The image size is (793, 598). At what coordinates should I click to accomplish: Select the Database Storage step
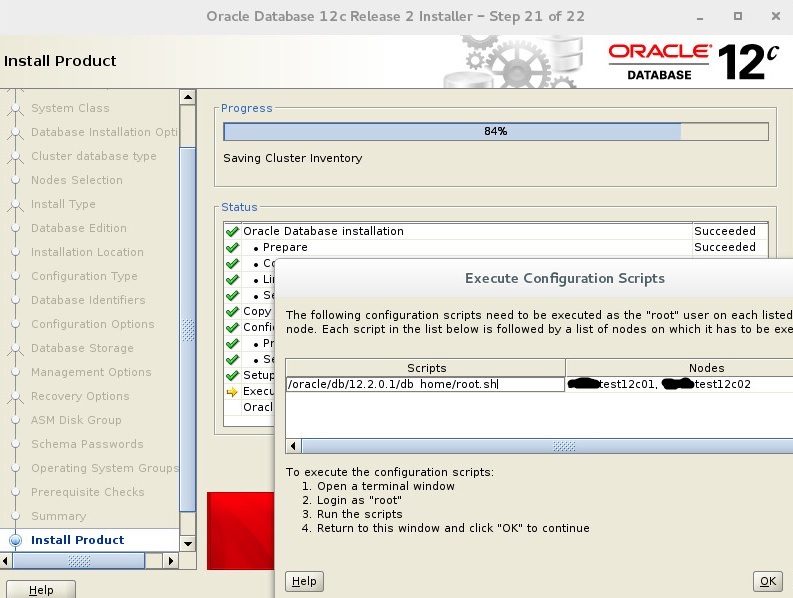pos(82,348)
